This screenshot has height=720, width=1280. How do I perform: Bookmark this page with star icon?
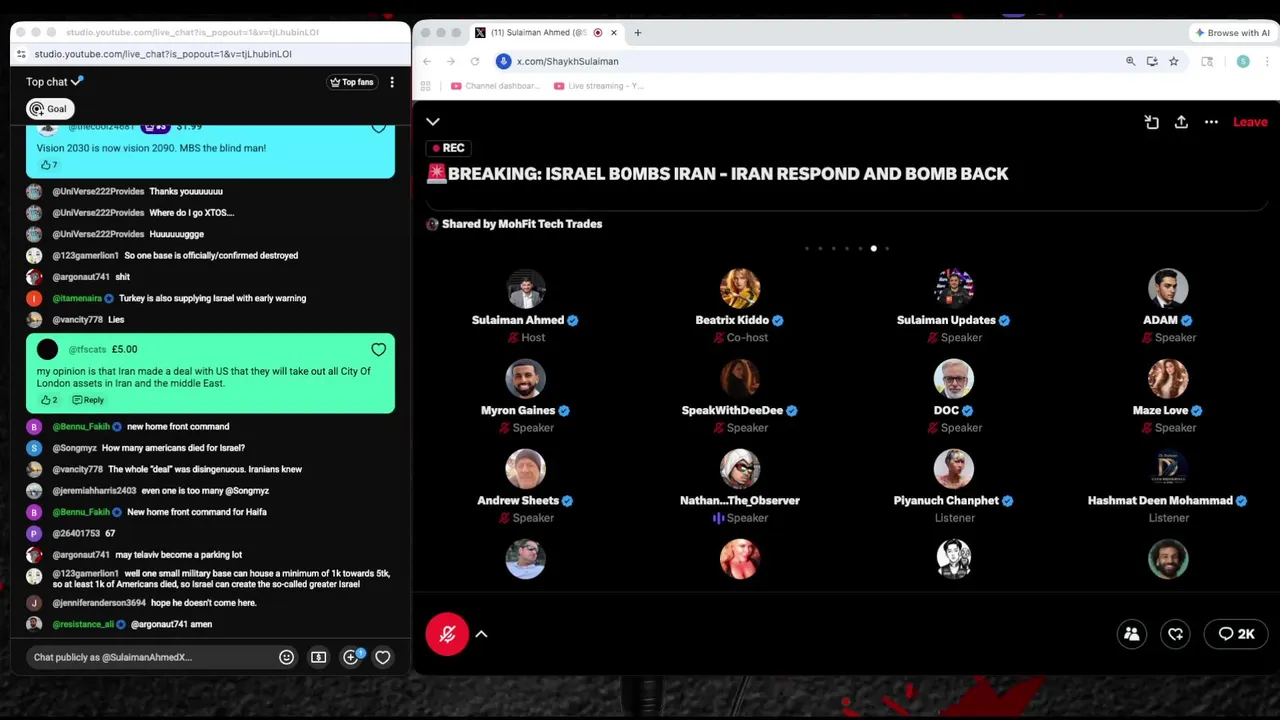(1174, 61)
